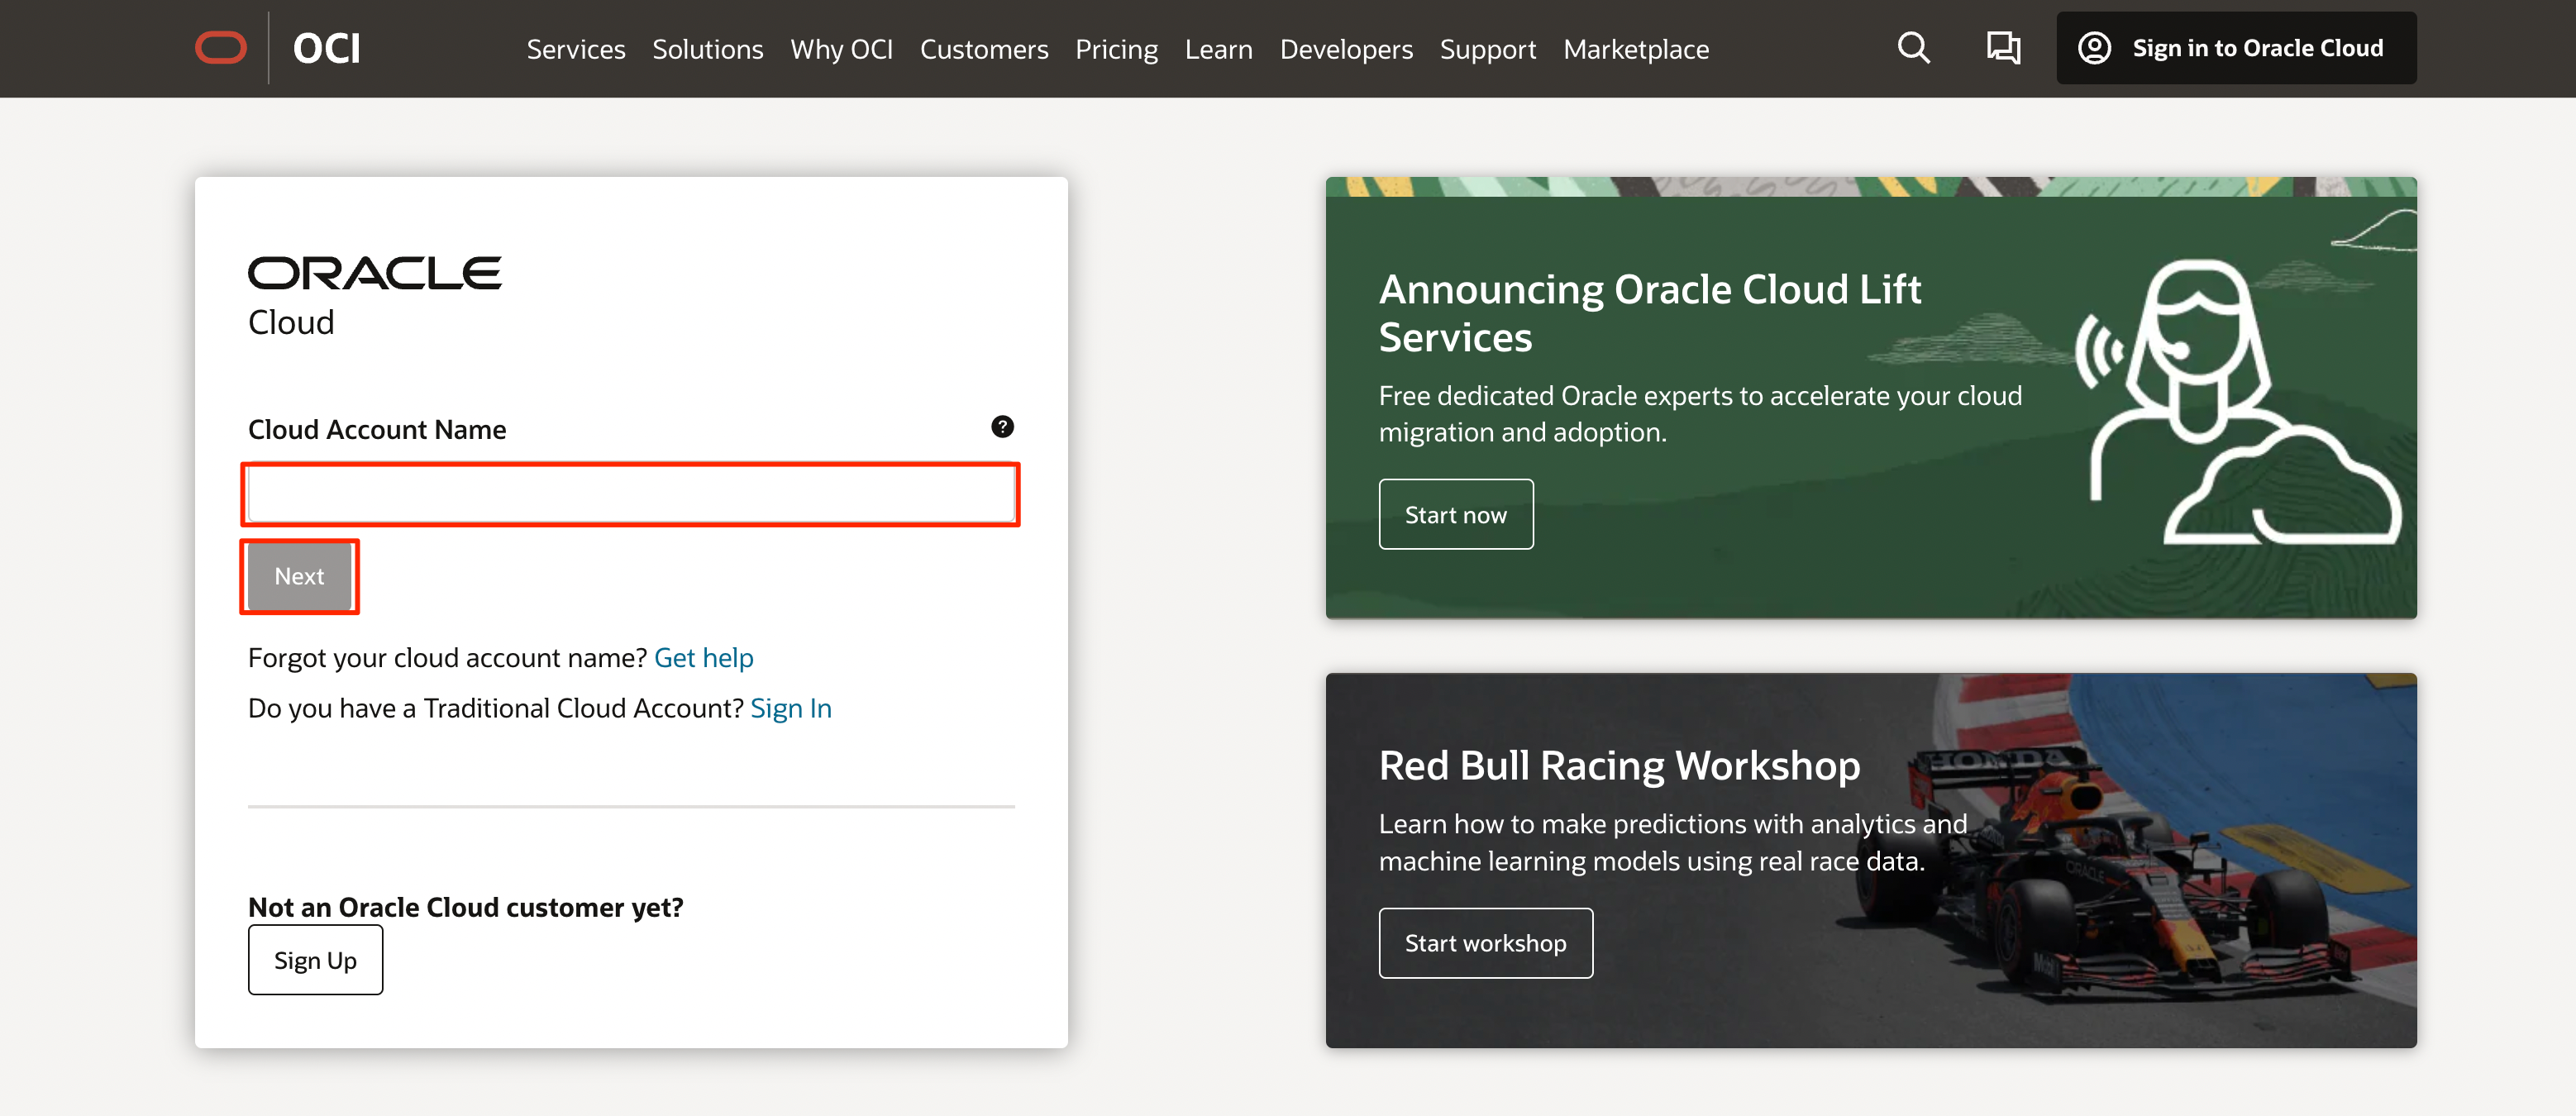This screenshot has height=1116, width=2576.
Task: Open the Solutions menu
Action: coord(707,49)
